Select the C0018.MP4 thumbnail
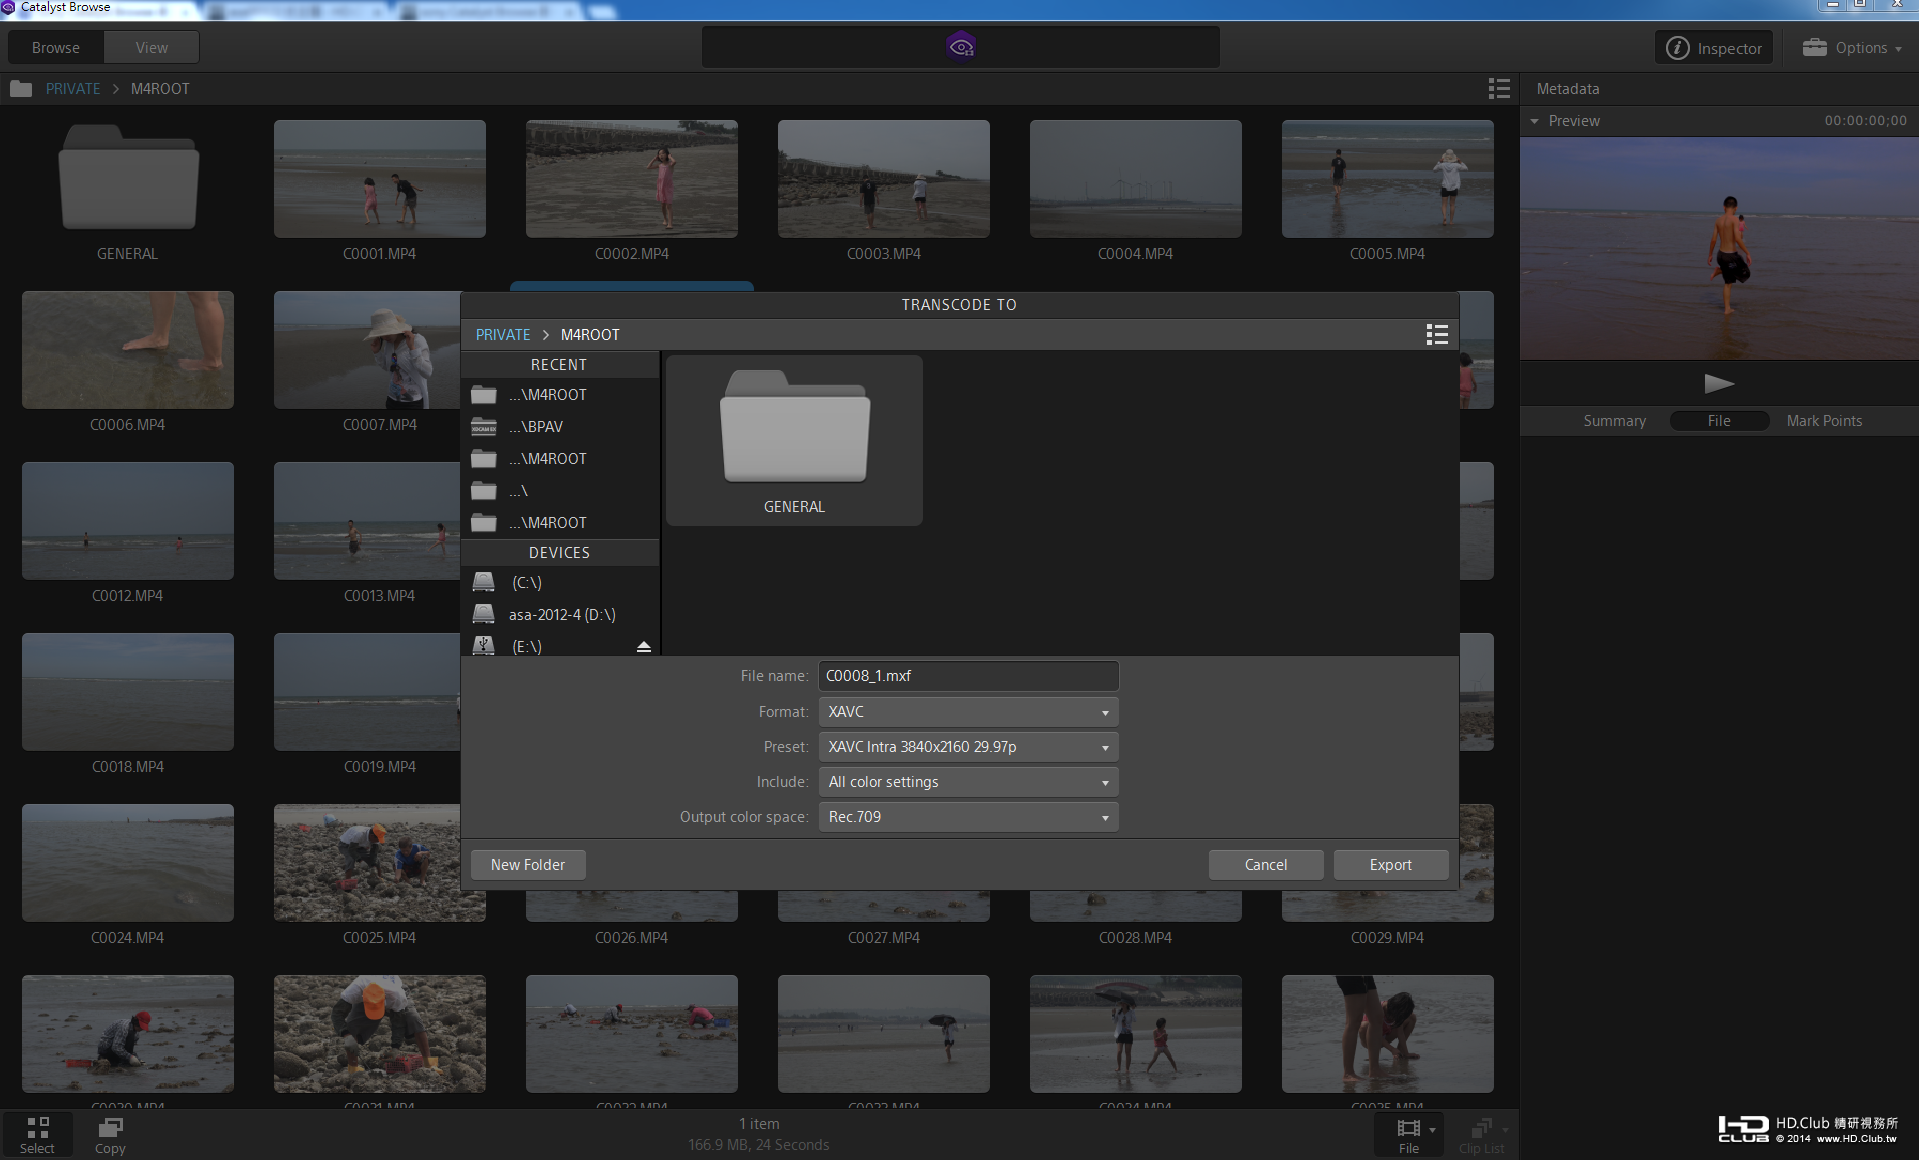The width and height of the screenshot is (1919, 1160). coord(128,692)
